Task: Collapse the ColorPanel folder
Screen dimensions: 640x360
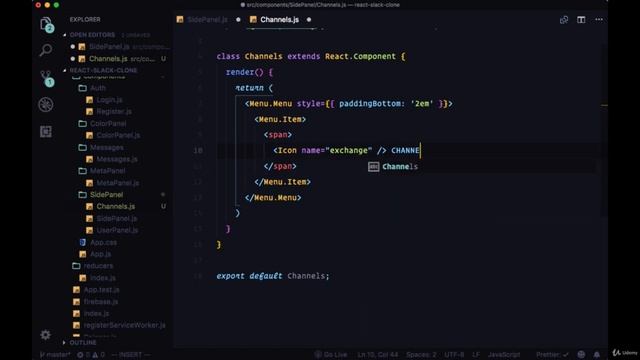Action: coord(108,123)
